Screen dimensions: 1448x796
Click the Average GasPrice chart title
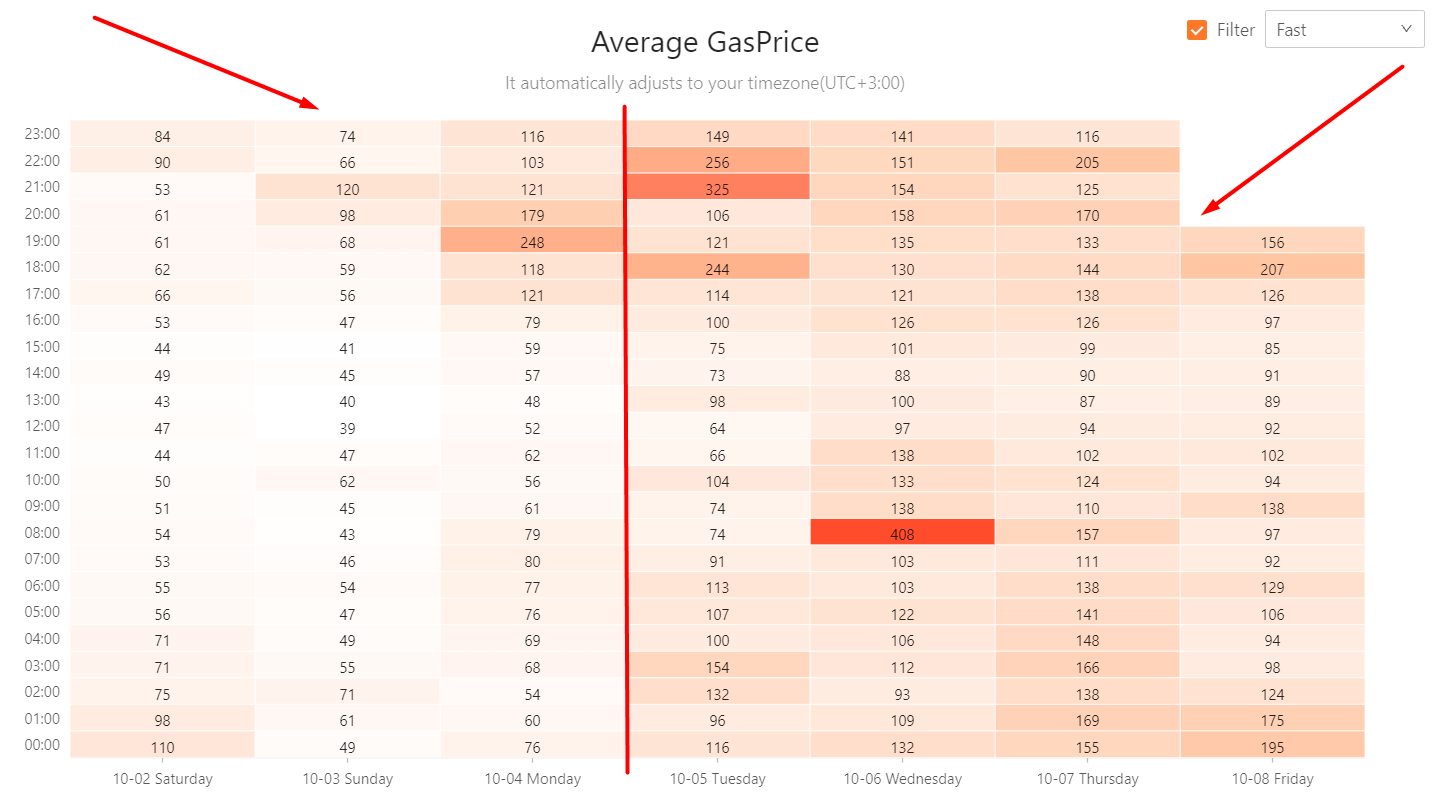point(705,42)
